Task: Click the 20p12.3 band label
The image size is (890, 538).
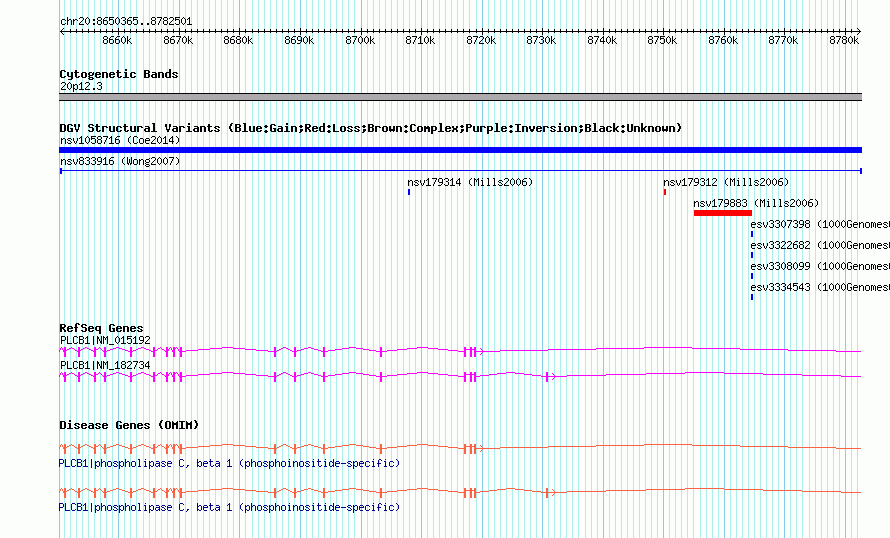Action: (81, 86)
